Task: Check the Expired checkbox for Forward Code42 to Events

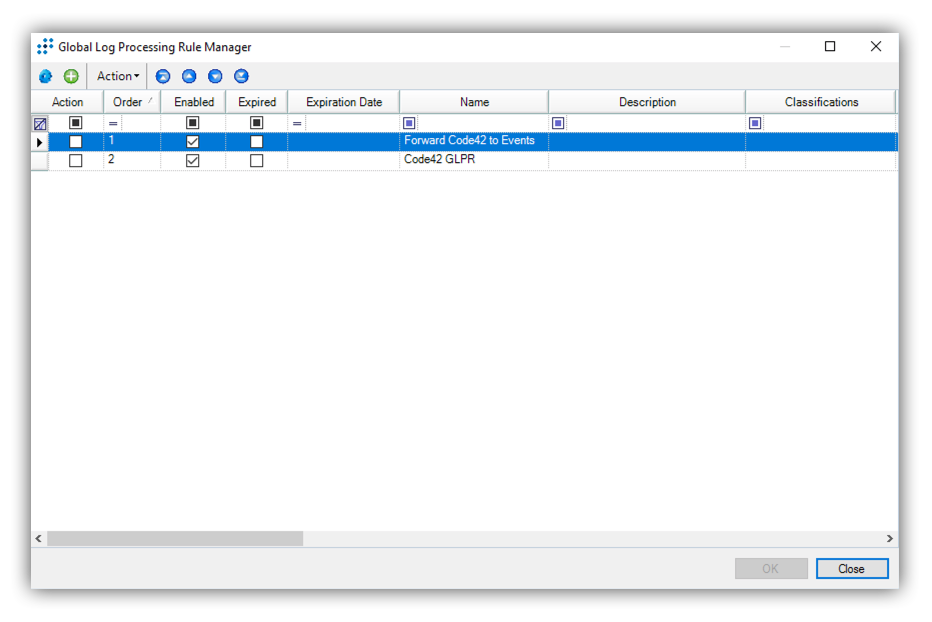Action: coord(256,141)
